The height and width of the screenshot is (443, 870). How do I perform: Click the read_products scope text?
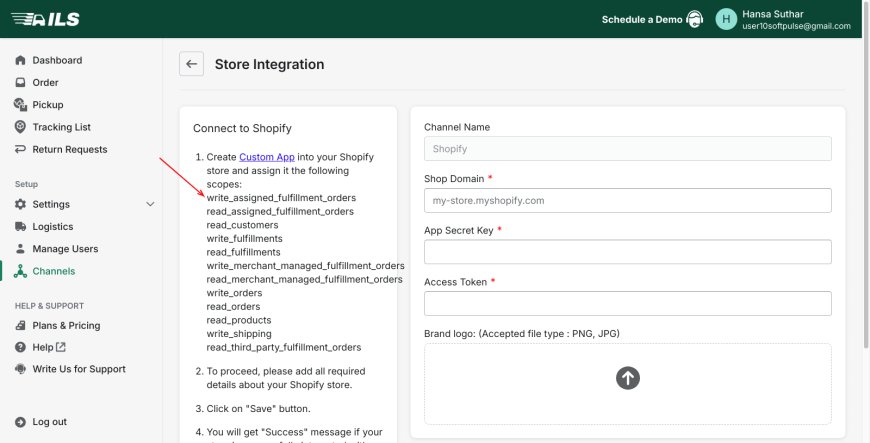point(239,320)
